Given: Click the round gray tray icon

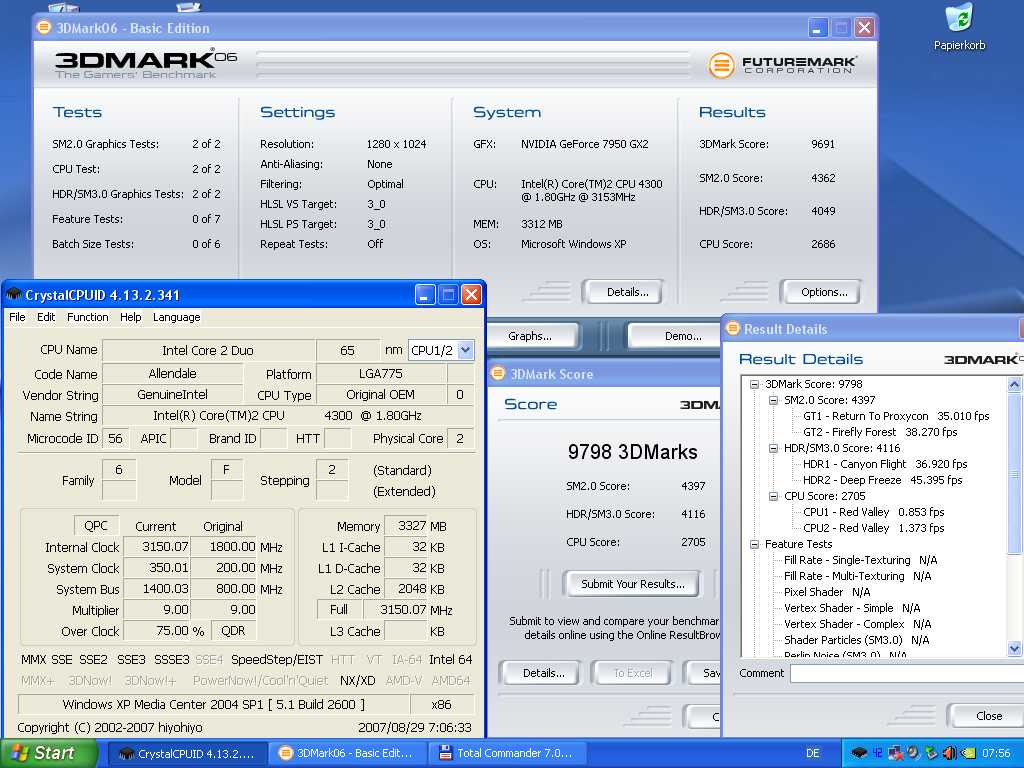Looking at the screenshot, I should pyautogui.click(x=914, y=753).
